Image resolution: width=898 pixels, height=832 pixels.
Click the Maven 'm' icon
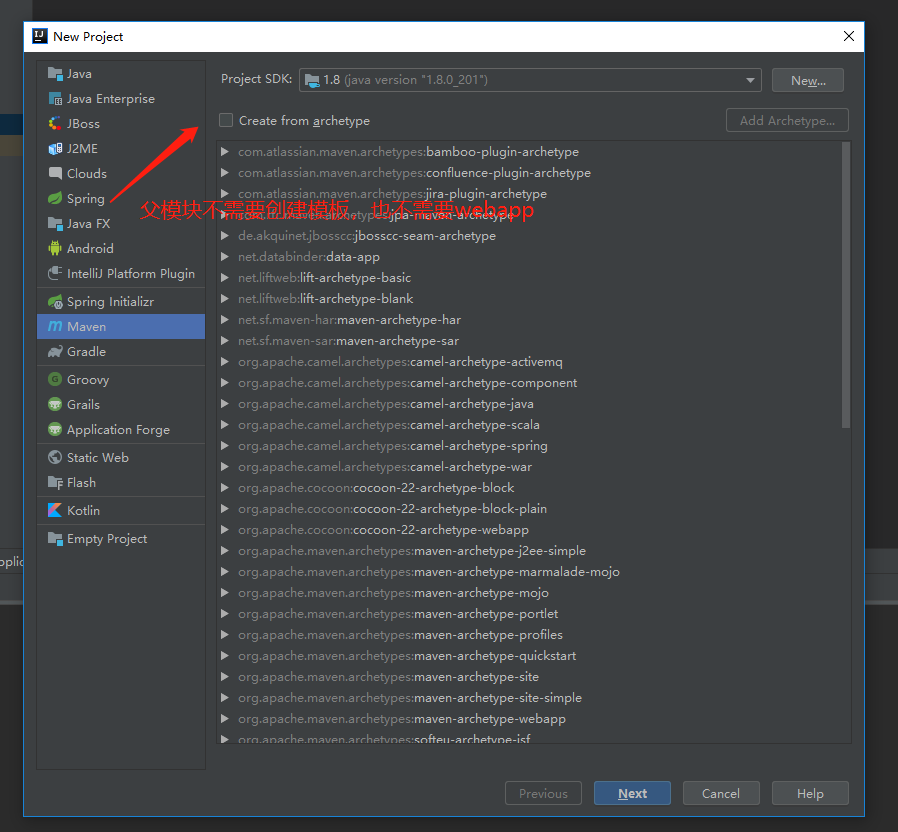point(55,326)
